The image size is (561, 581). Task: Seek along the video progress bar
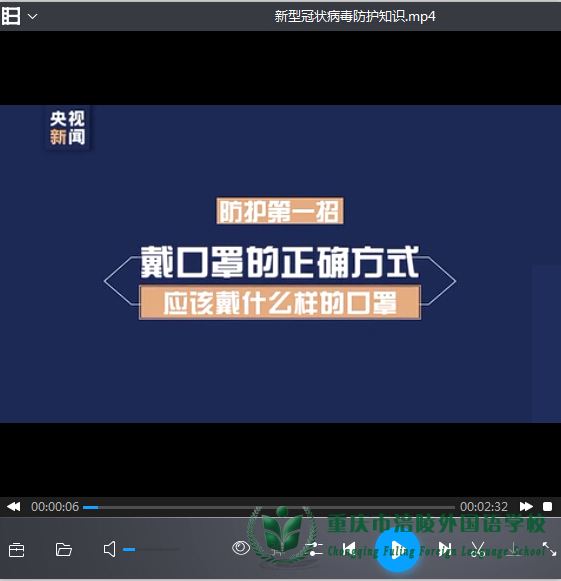point(269,507)
